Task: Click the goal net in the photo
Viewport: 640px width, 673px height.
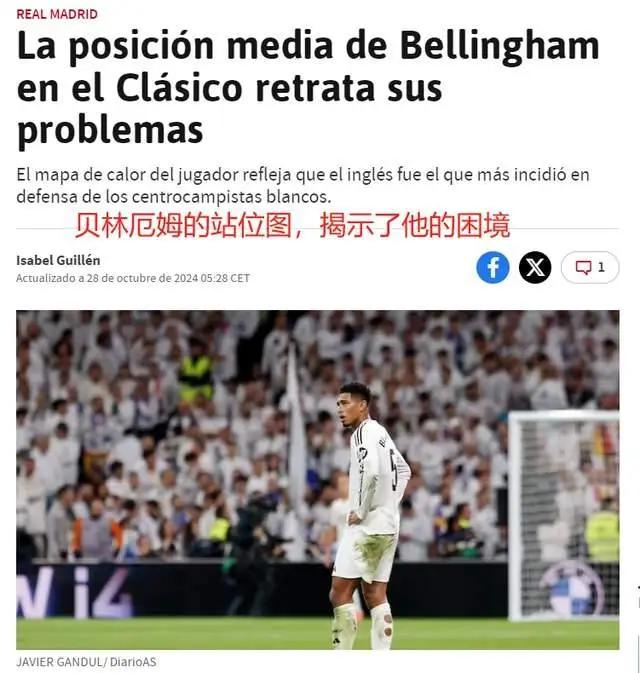Action: pyautogui.click(x=564, y=515)
